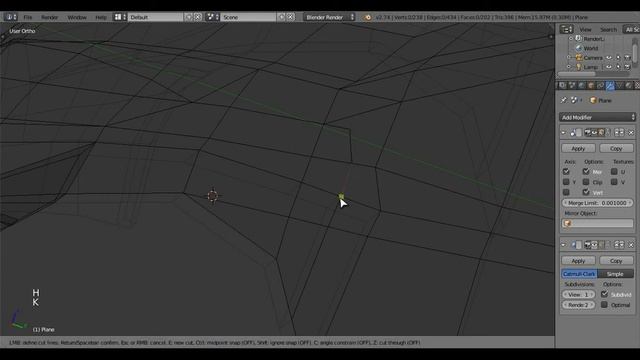Screen dimensions: 640x360
Task: Toggle the Vertex Groups checkbox
Action: pos(586,192)
